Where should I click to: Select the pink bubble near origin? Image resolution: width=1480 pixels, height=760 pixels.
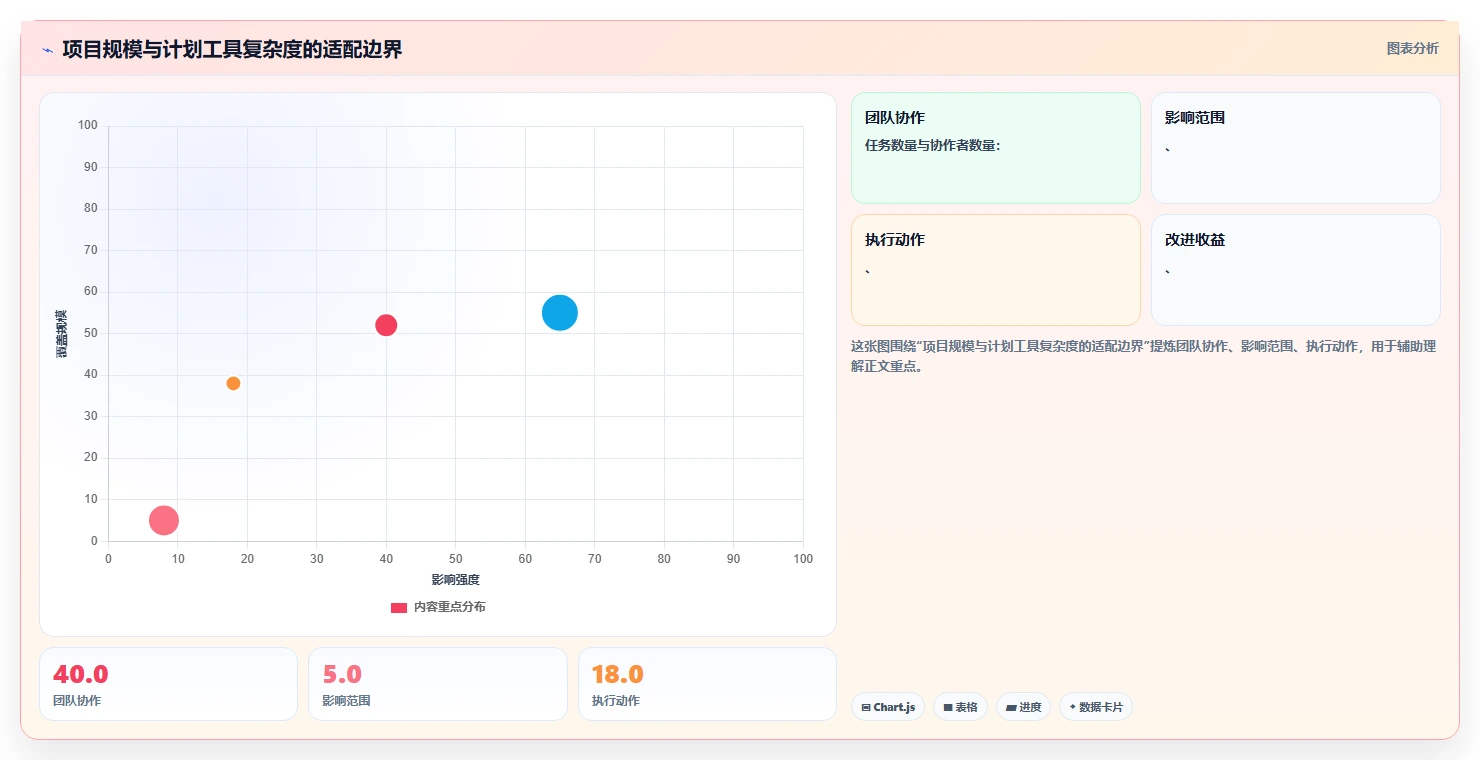(x=164, y=520)
